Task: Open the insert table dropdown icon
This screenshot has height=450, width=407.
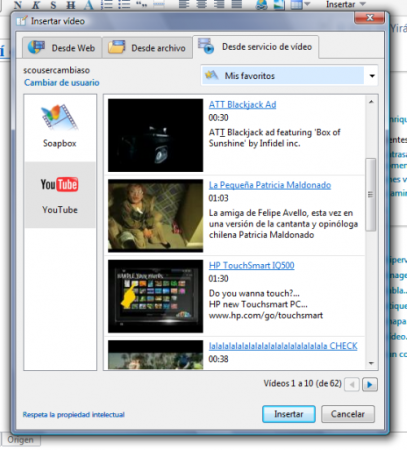Action: 300,5
